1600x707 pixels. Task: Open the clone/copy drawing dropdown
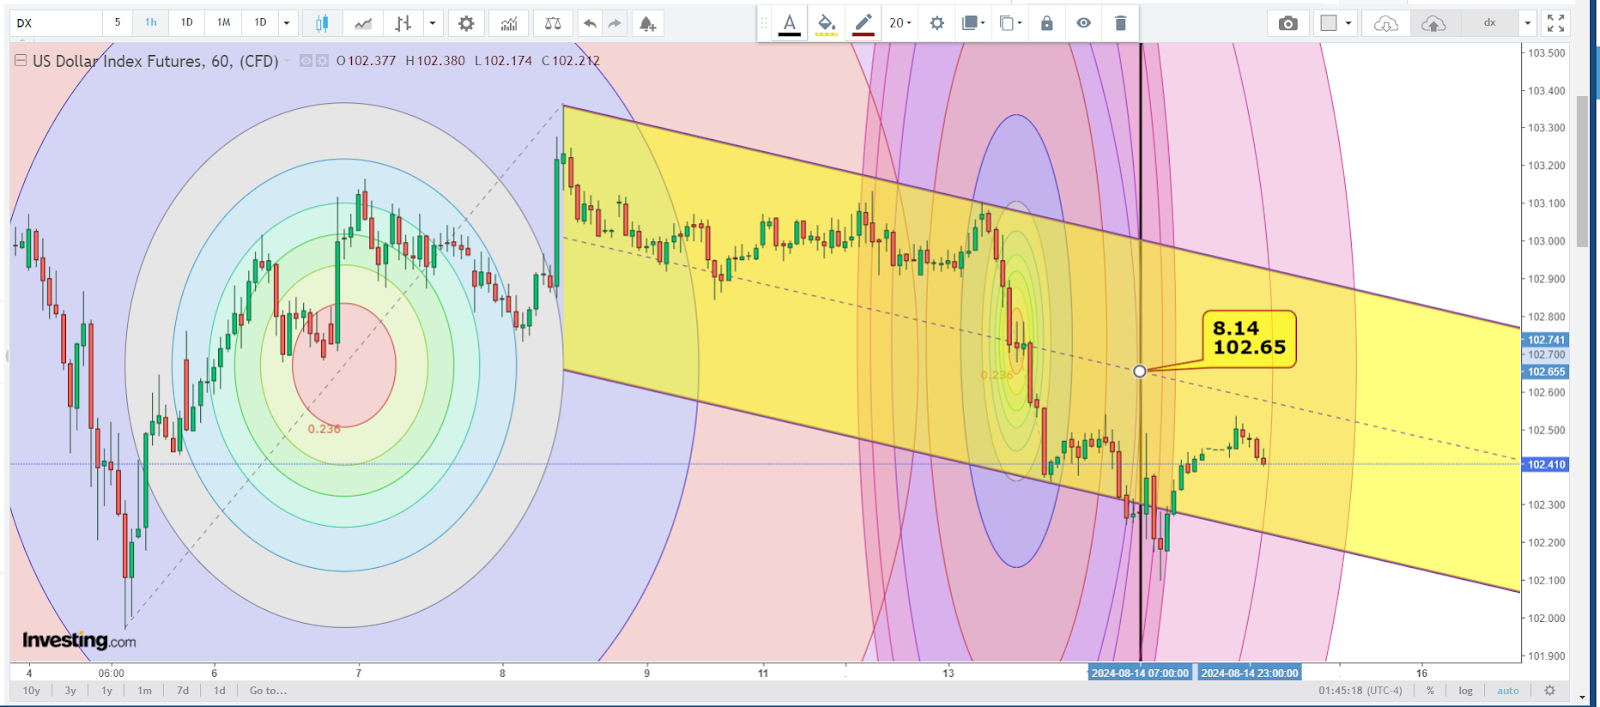tap(1009, 23)
